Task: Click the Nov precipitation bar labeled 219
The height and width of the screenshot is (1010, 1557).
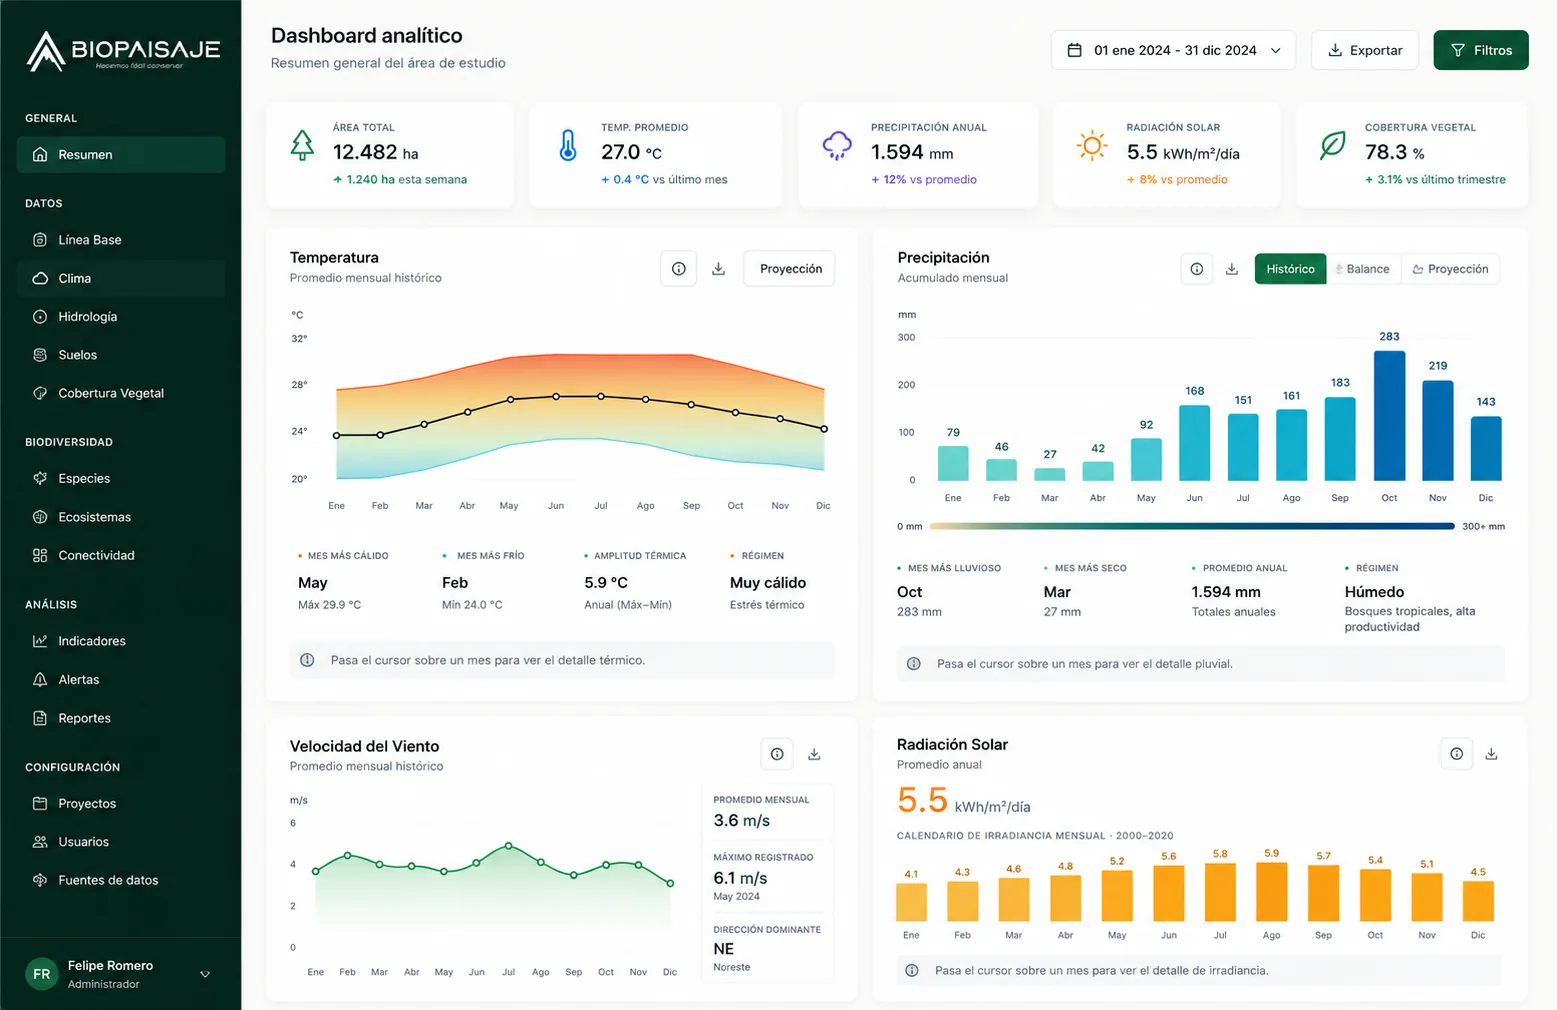Action: tap(1438, 430)
